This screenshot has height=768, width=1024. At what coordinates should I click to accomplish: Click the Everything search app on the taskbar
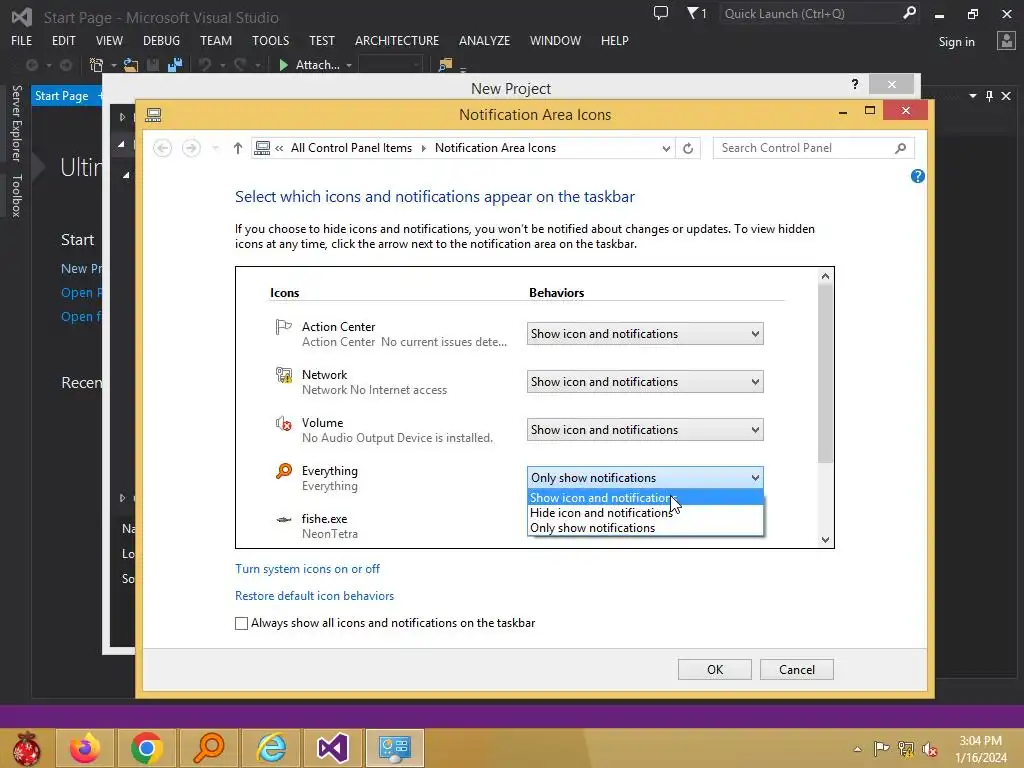pyautogui.click(x=209, y=748)
